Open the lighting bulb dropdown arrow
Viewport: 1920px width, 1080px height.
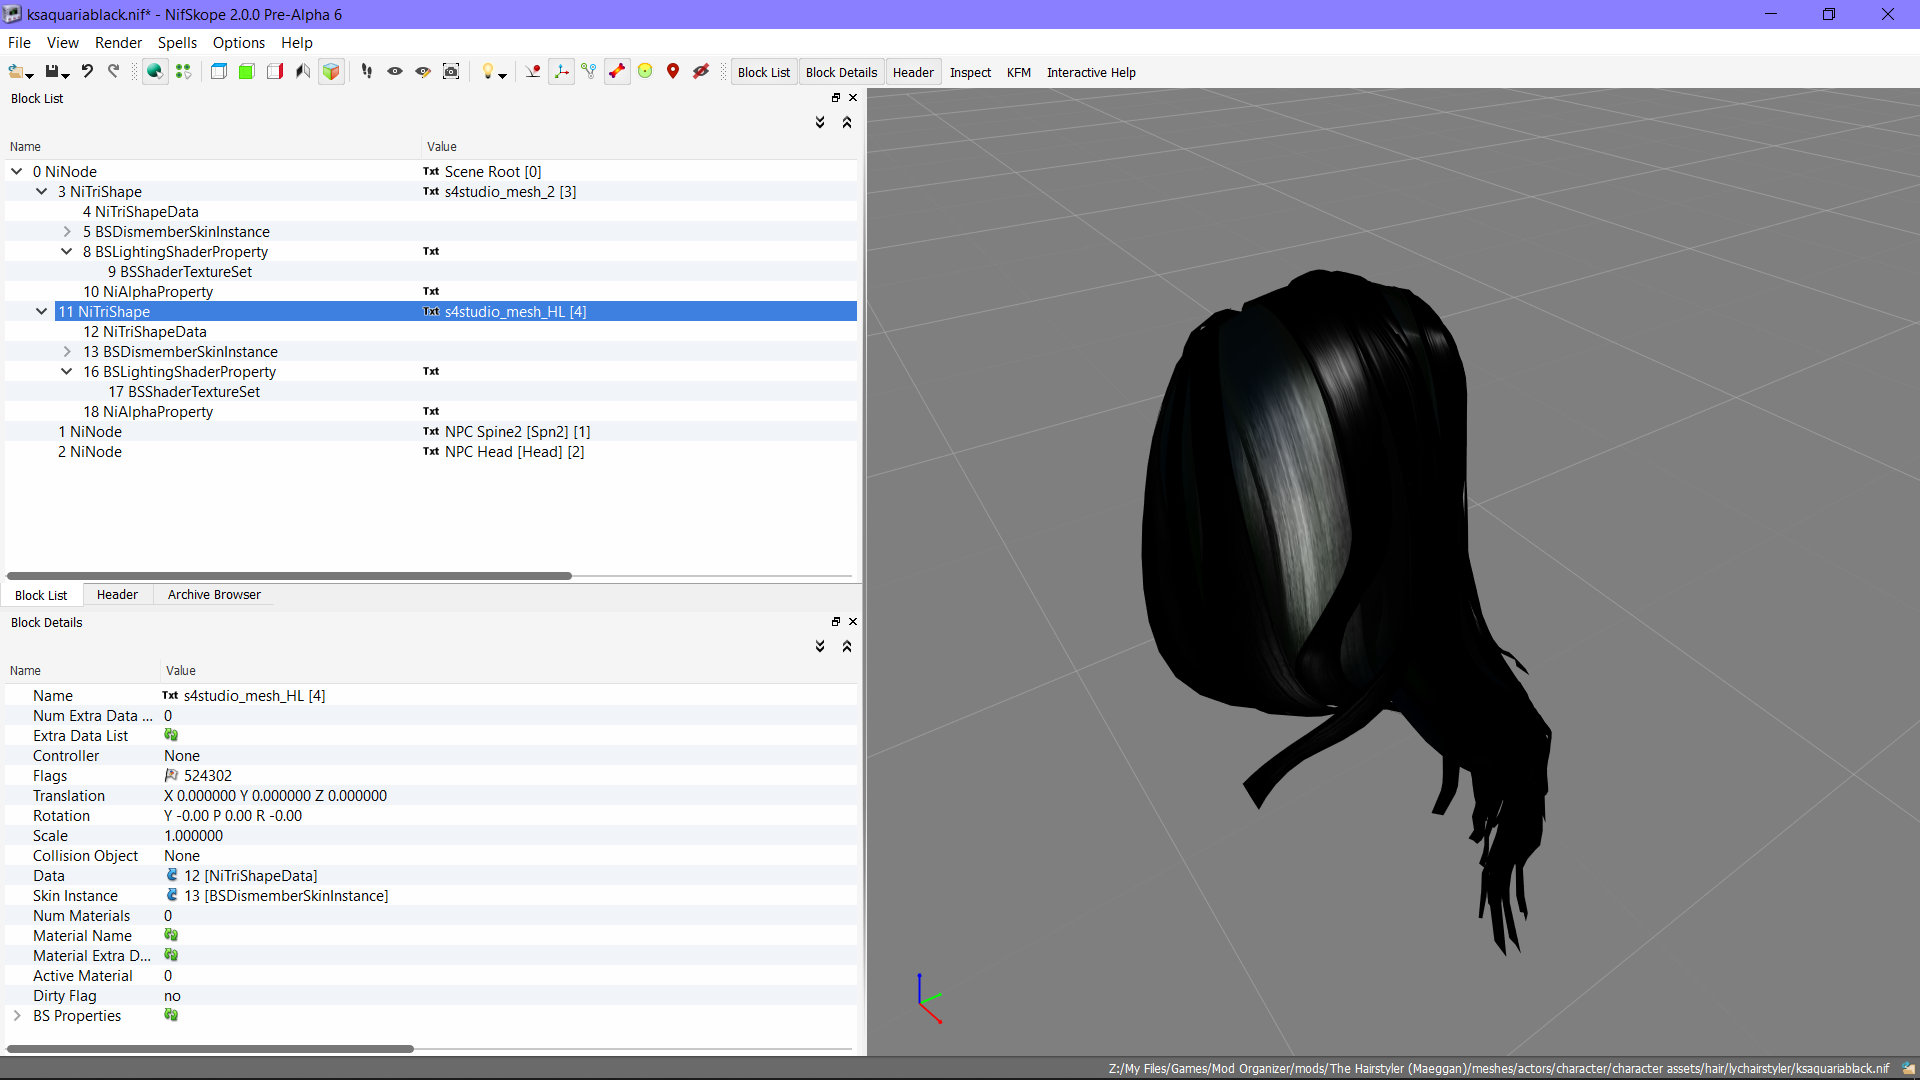(502, 75)
